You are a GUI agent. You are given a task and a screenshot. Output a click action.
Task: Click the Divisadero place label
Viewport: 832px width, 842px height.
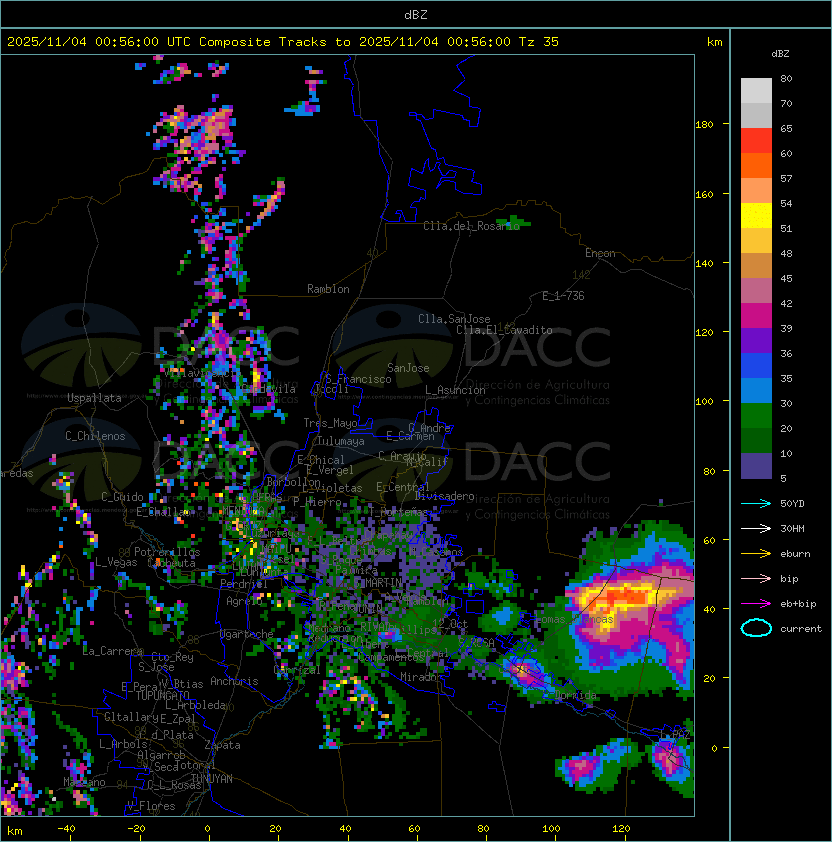[444, 496]
